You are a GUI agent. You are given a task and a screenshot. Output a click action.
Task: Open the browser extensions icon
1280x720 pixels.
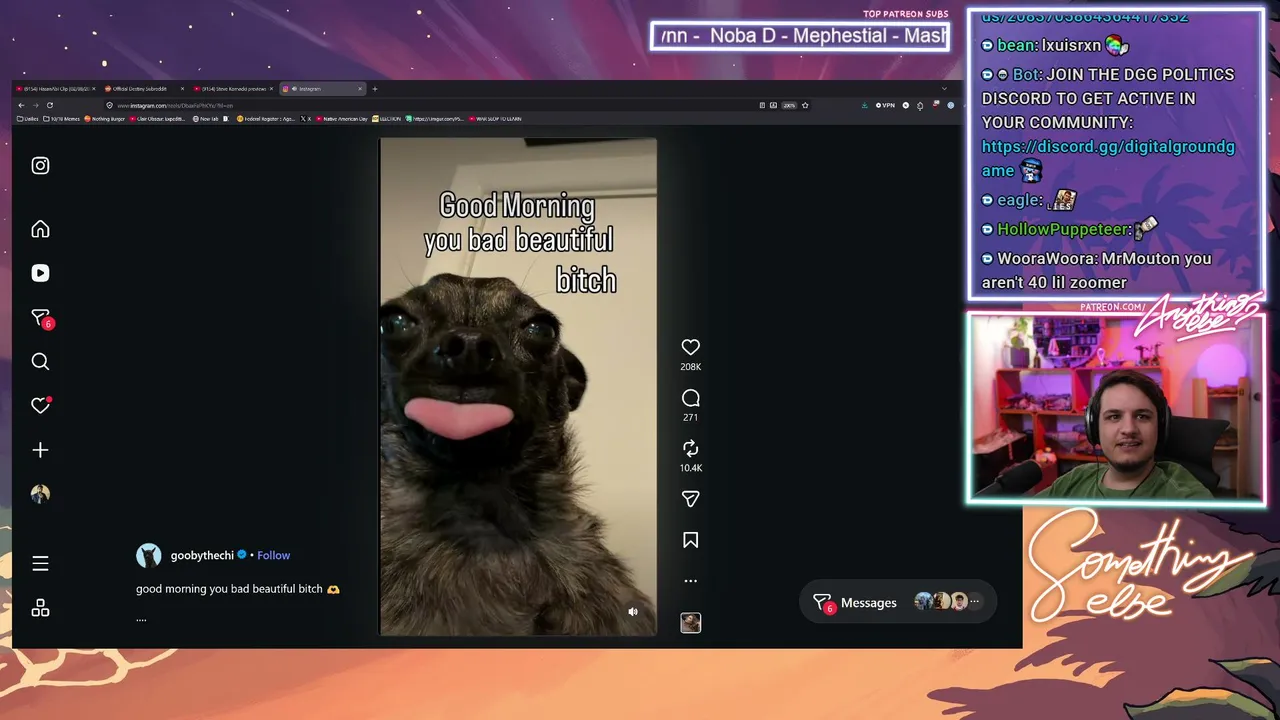pyautogui.click(x=920, y=105)
